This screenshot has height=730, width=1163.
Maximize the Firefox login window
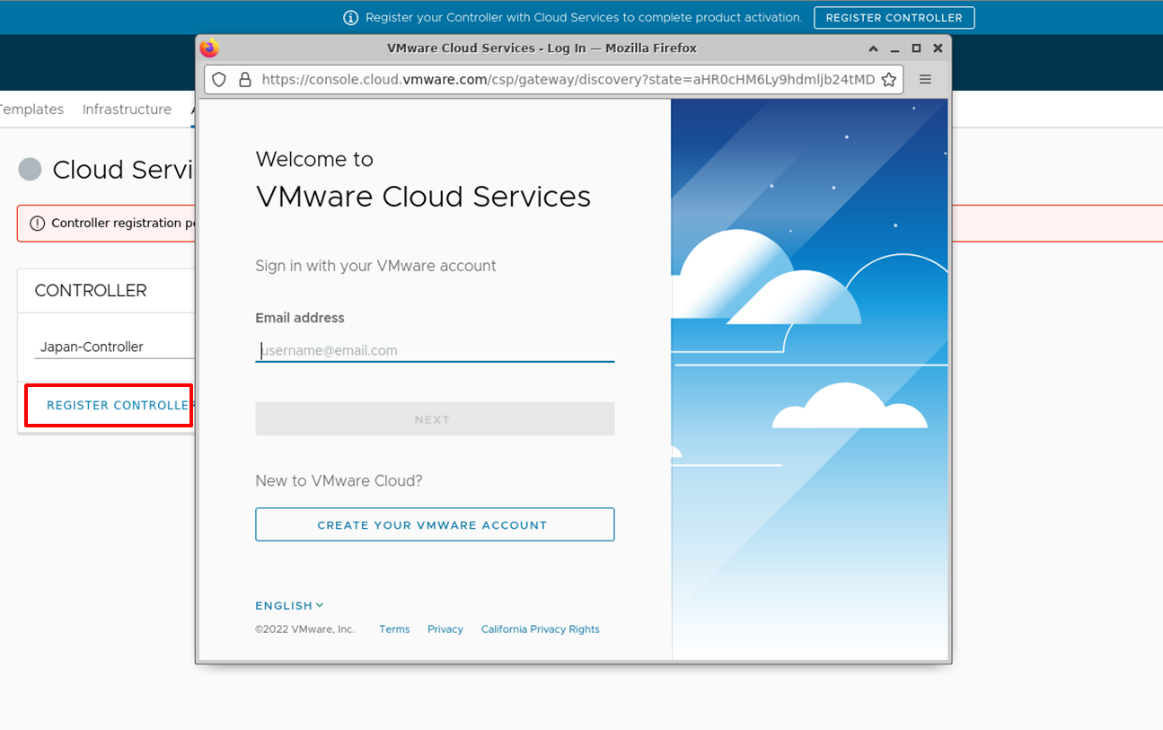(916, 48)
